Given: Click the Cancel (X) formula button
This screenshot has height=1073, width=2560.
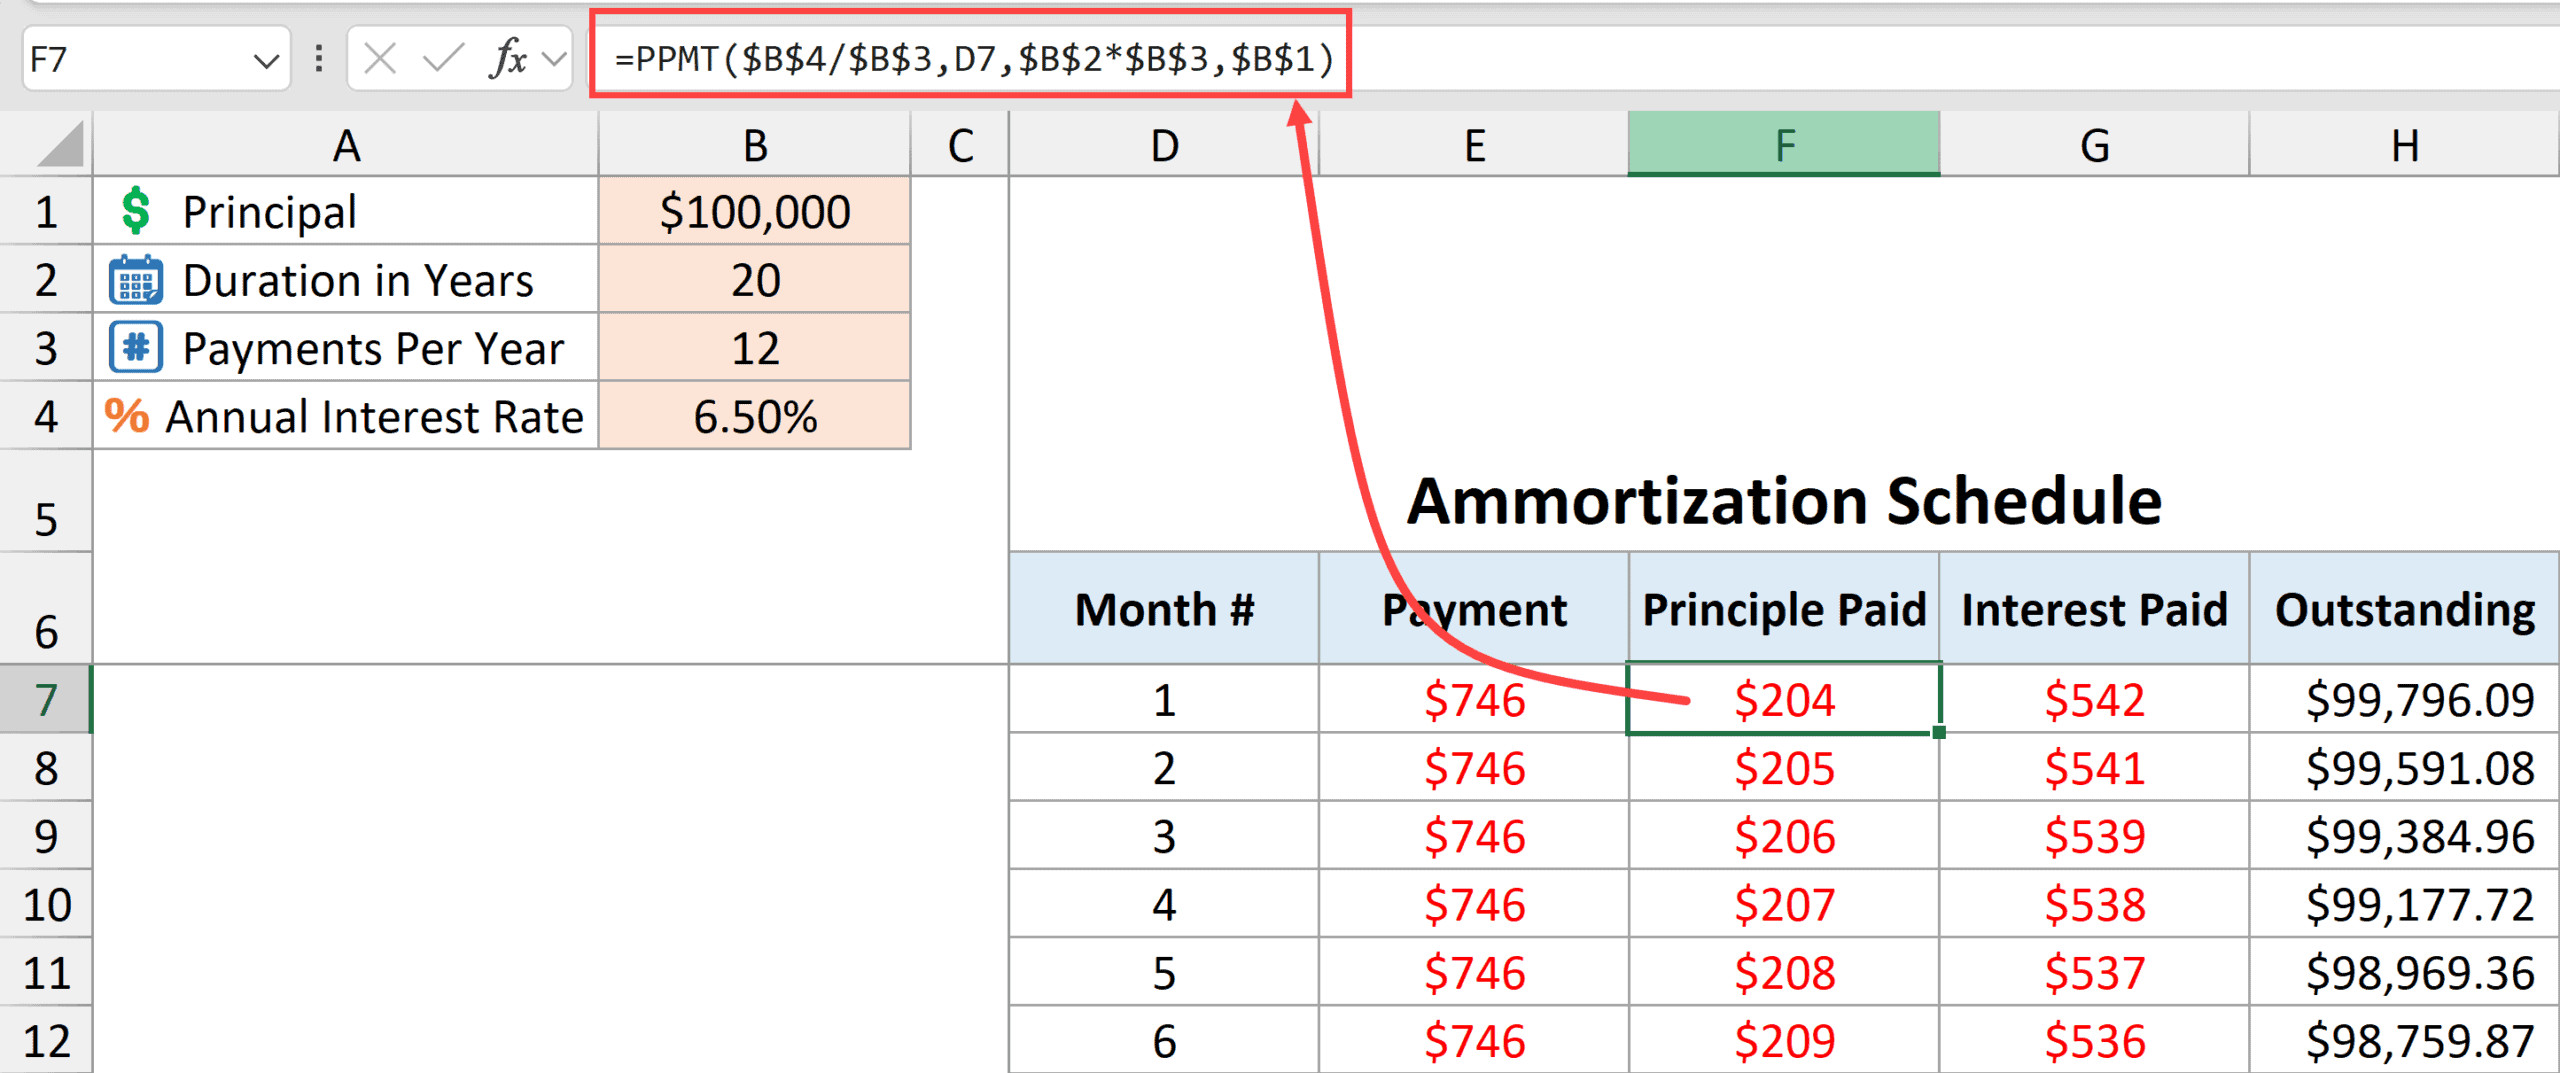Looking at the screenshot, I should [x=380, y=59].
